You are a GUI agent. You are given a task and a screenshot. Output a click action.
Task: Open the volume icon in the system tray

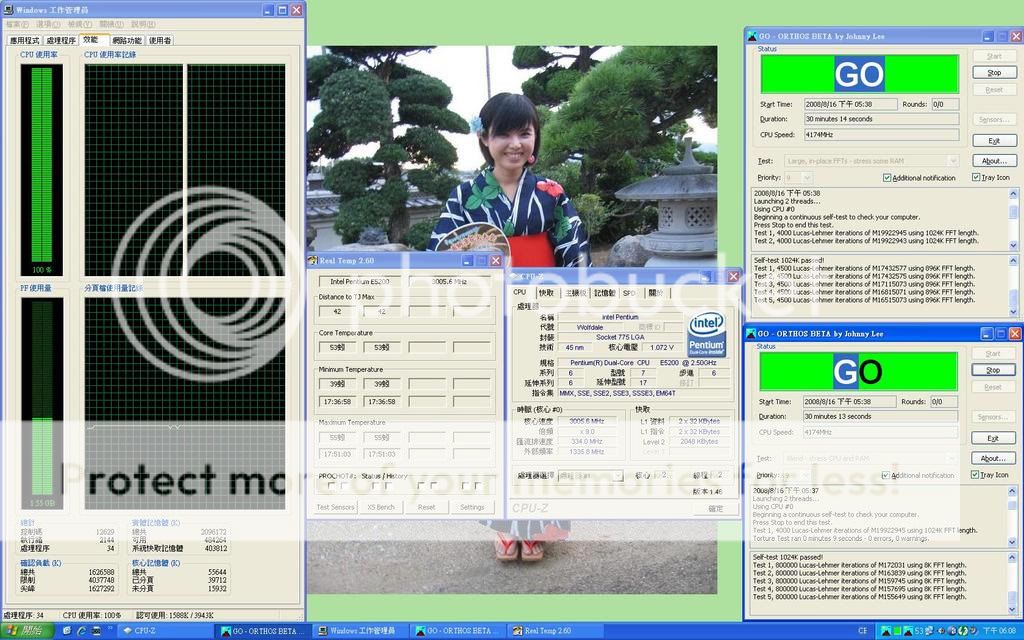click(x=942, y=630)
